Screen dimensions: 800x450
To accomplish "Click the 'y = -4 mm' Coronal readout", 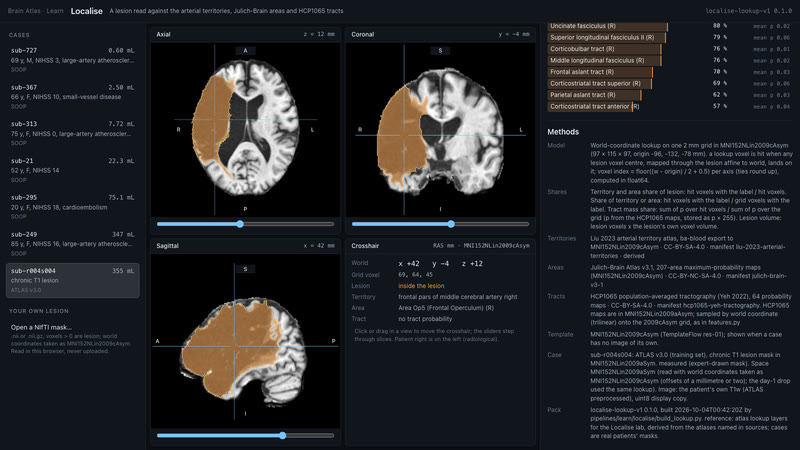I will tap(514, 34).
